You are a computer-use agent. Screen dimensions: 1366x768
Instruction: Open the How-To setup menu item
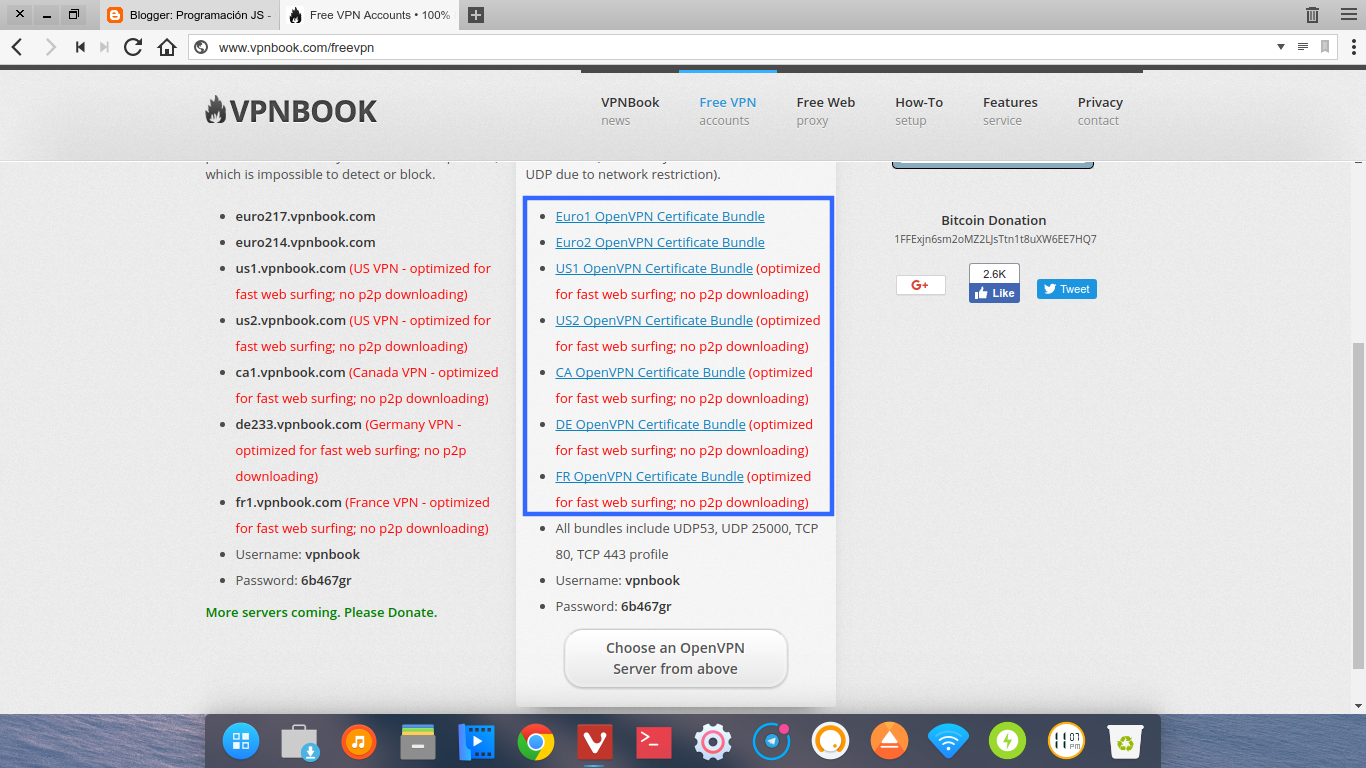click(x=919, y=111)
